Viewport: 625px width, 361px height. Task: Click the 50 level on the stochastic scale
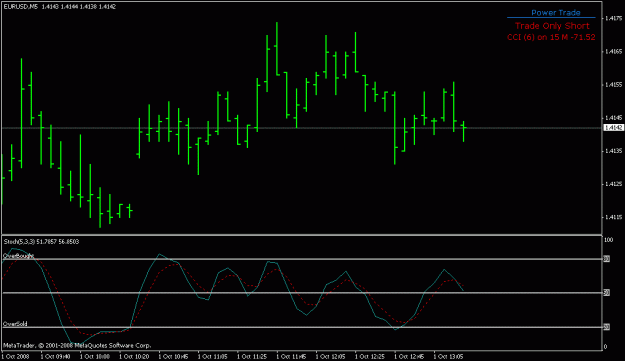(607, 293)
